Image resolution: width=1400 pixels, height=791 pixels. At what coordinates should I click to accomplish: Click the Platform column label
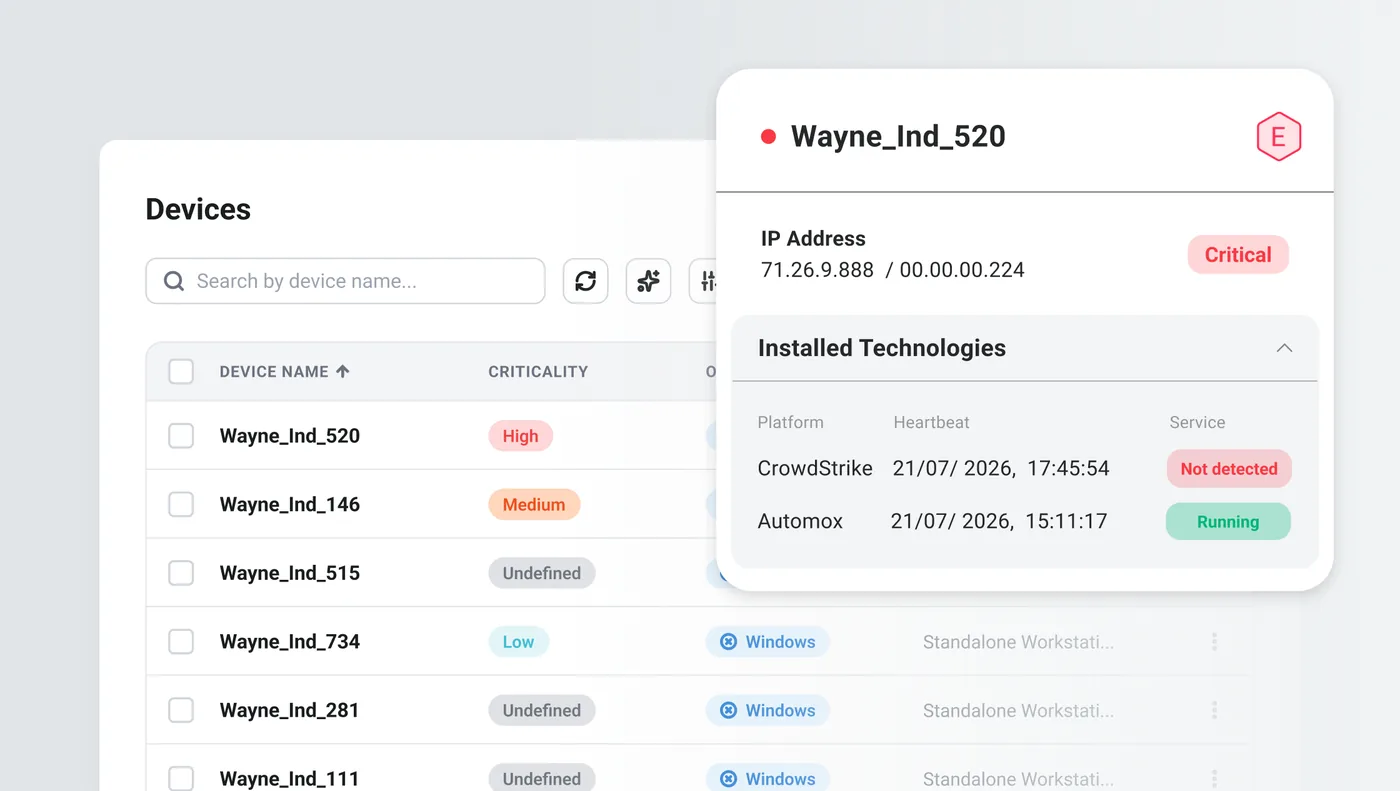(791, 422)
